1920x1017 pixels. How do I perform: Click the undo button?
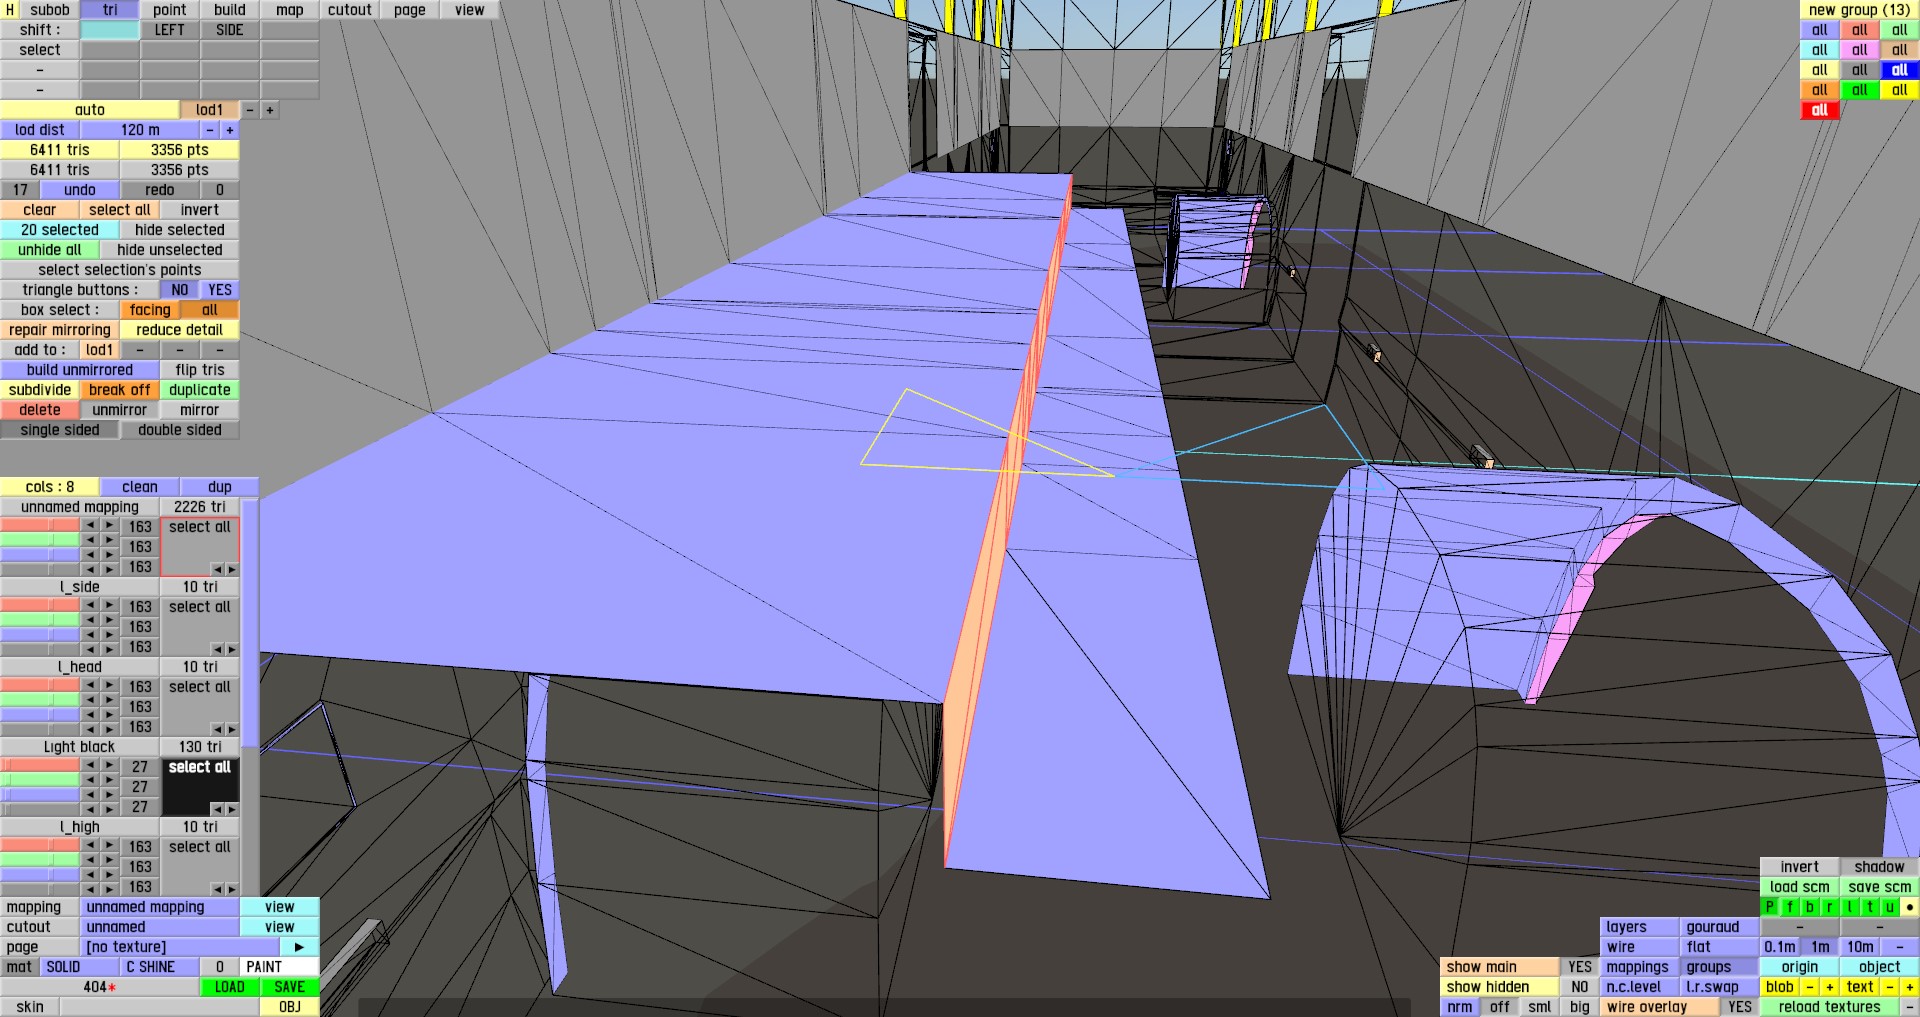pyautogui.click(x=80, y=190)
